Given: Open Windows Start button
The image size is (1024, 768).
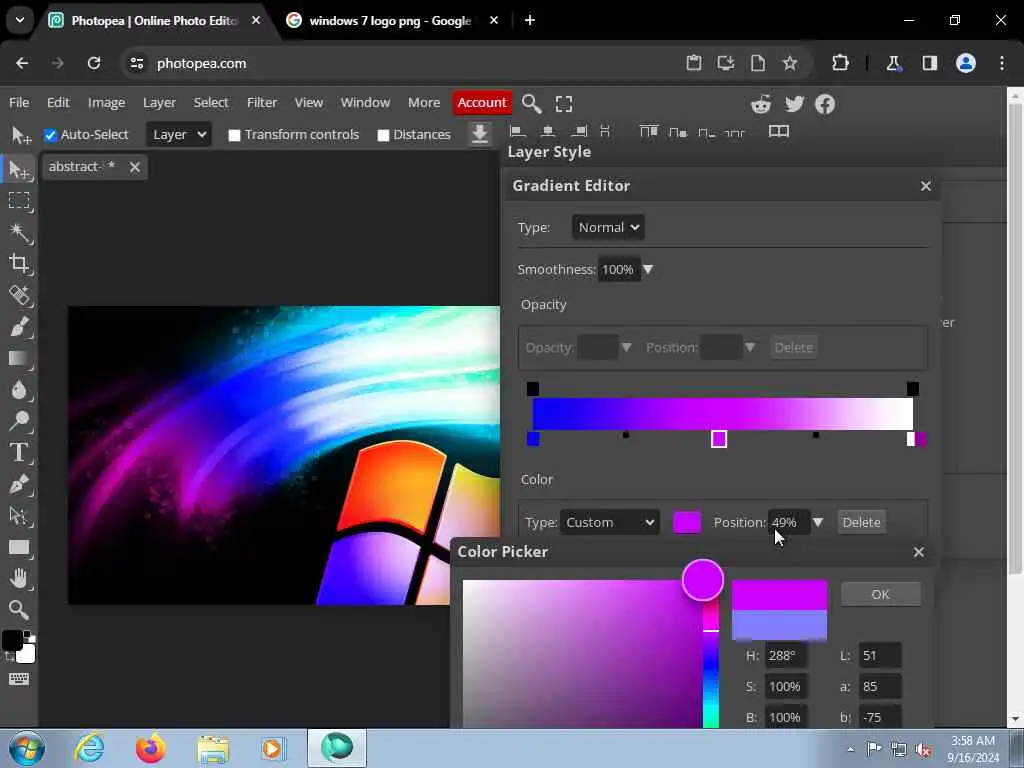Looking at the screenshot, I should coord(27,748).
